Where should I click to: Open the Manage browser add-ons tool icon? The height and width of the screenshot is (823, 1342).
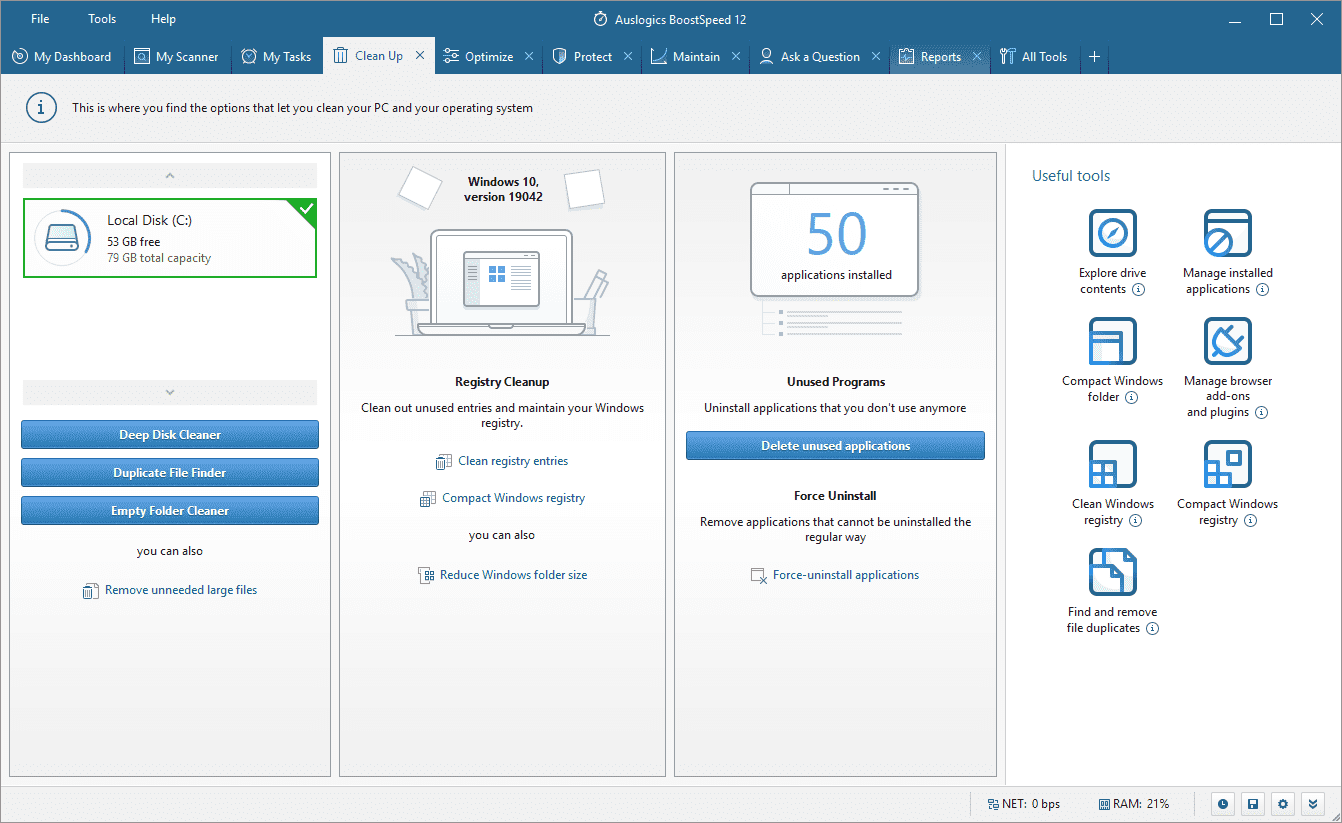click(x=1227, y=342)
